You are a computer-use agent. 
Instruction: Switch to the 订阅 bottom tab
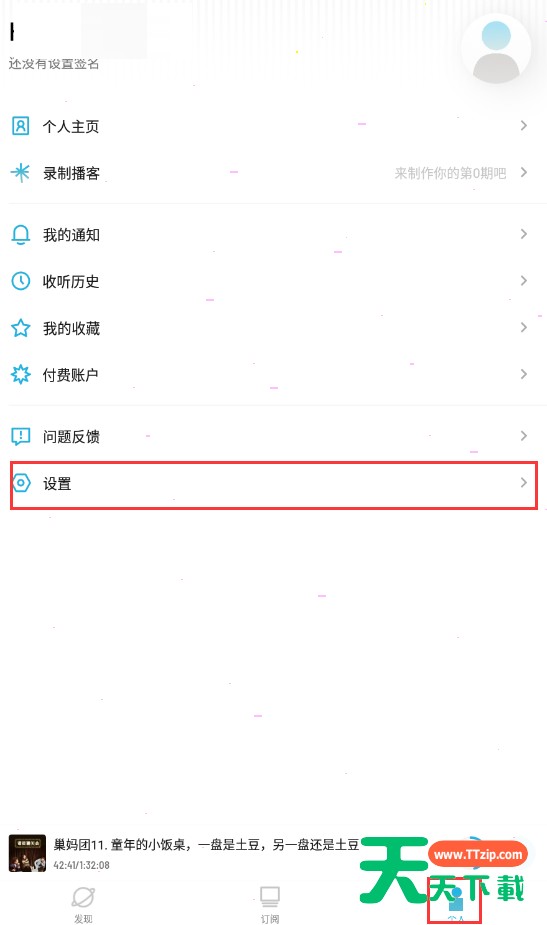coord(270,904)
